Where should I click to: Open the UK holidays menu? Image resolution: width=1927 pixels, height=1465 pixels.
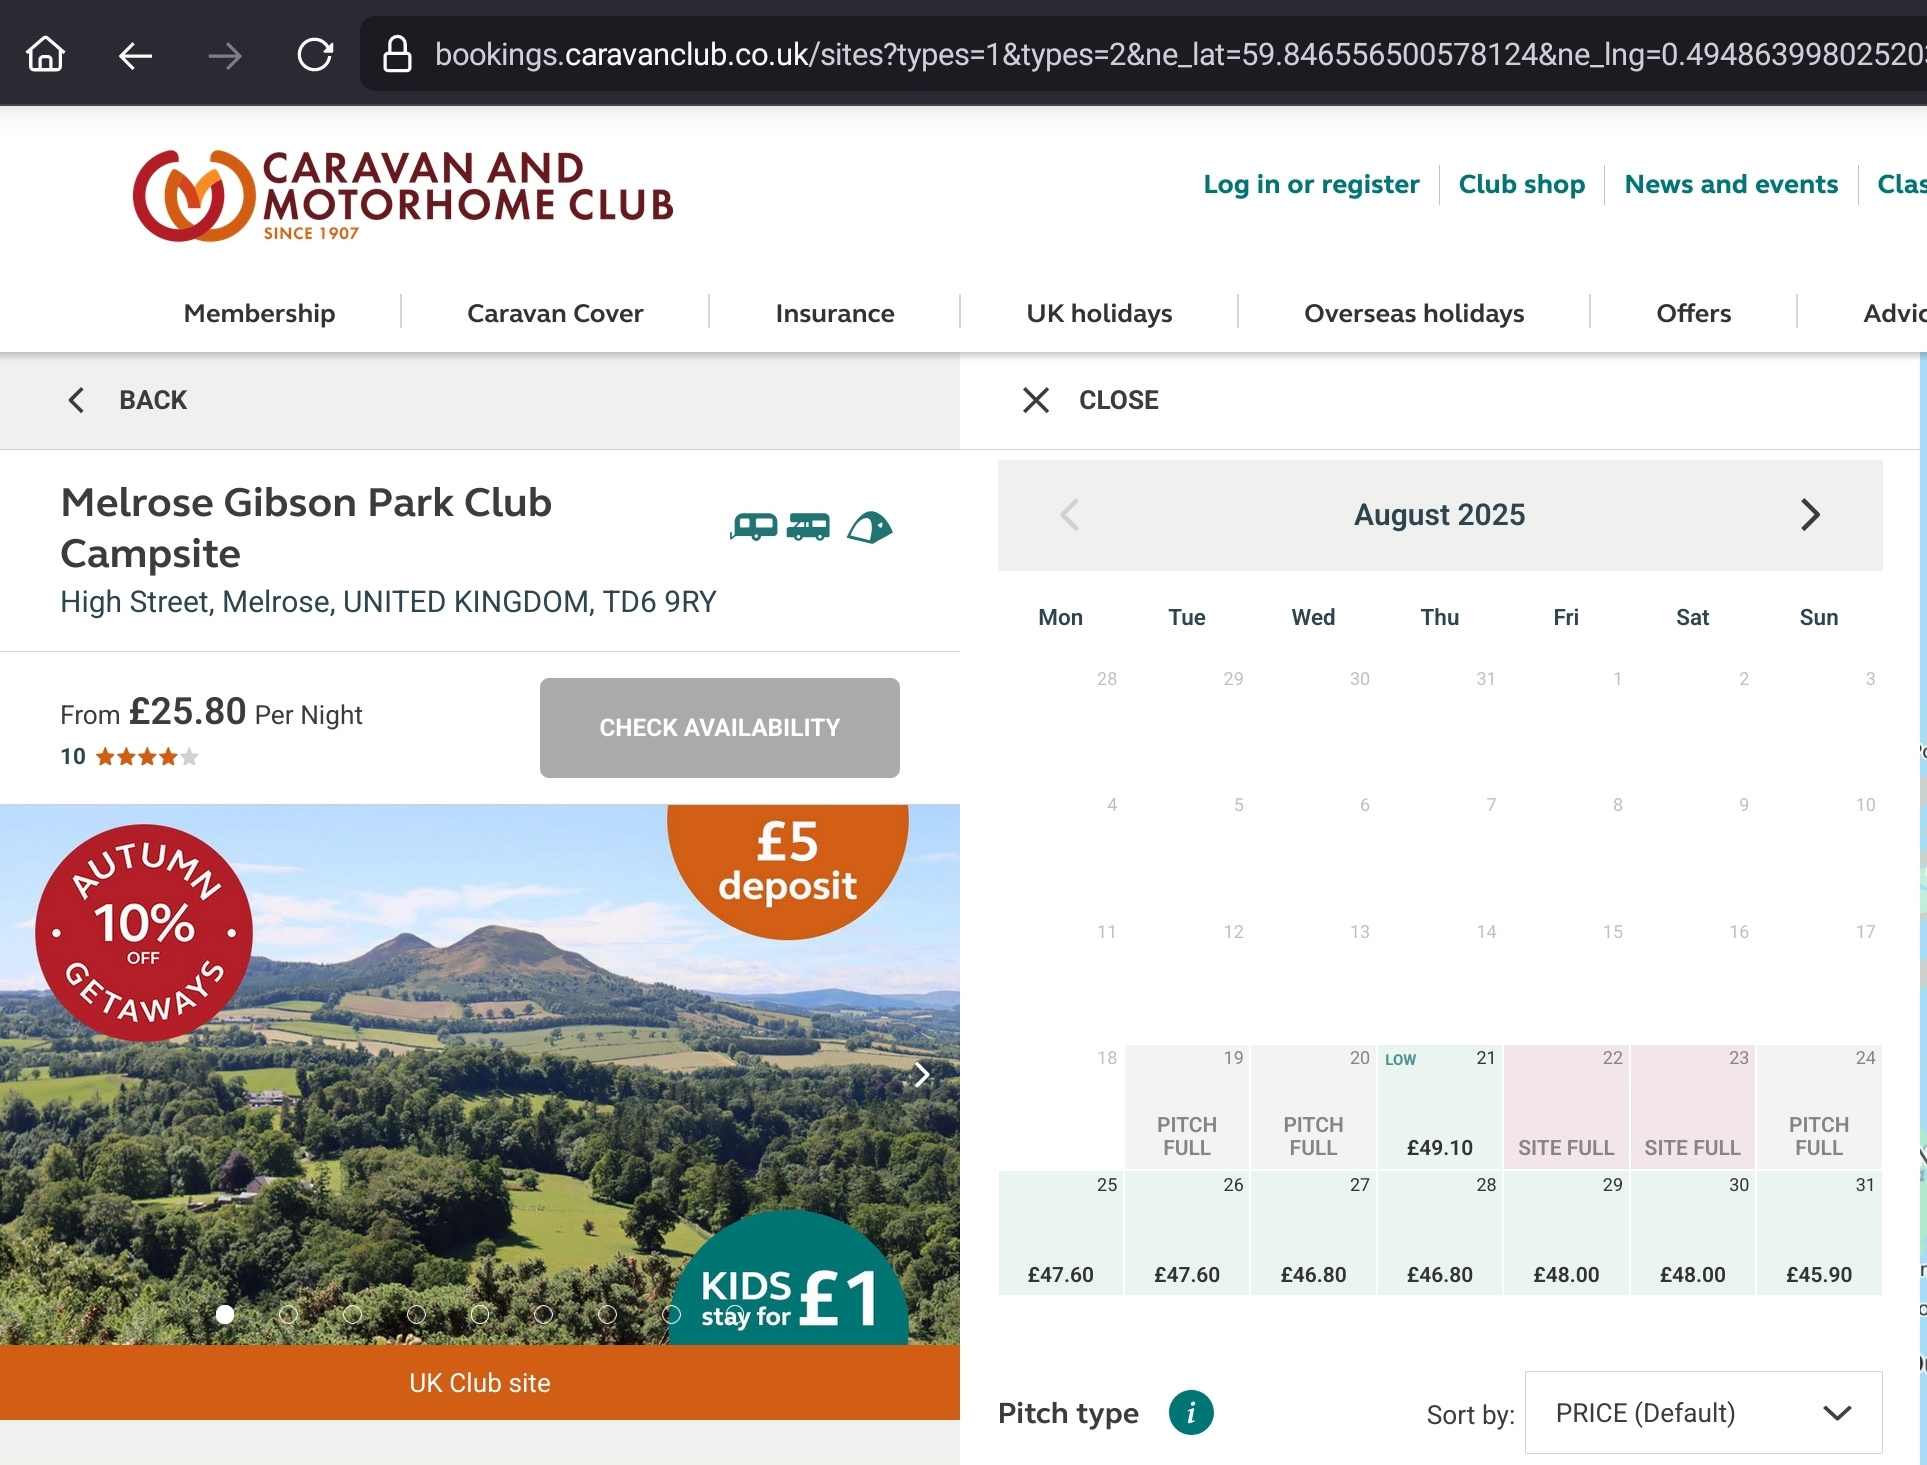pos(1099,313)
